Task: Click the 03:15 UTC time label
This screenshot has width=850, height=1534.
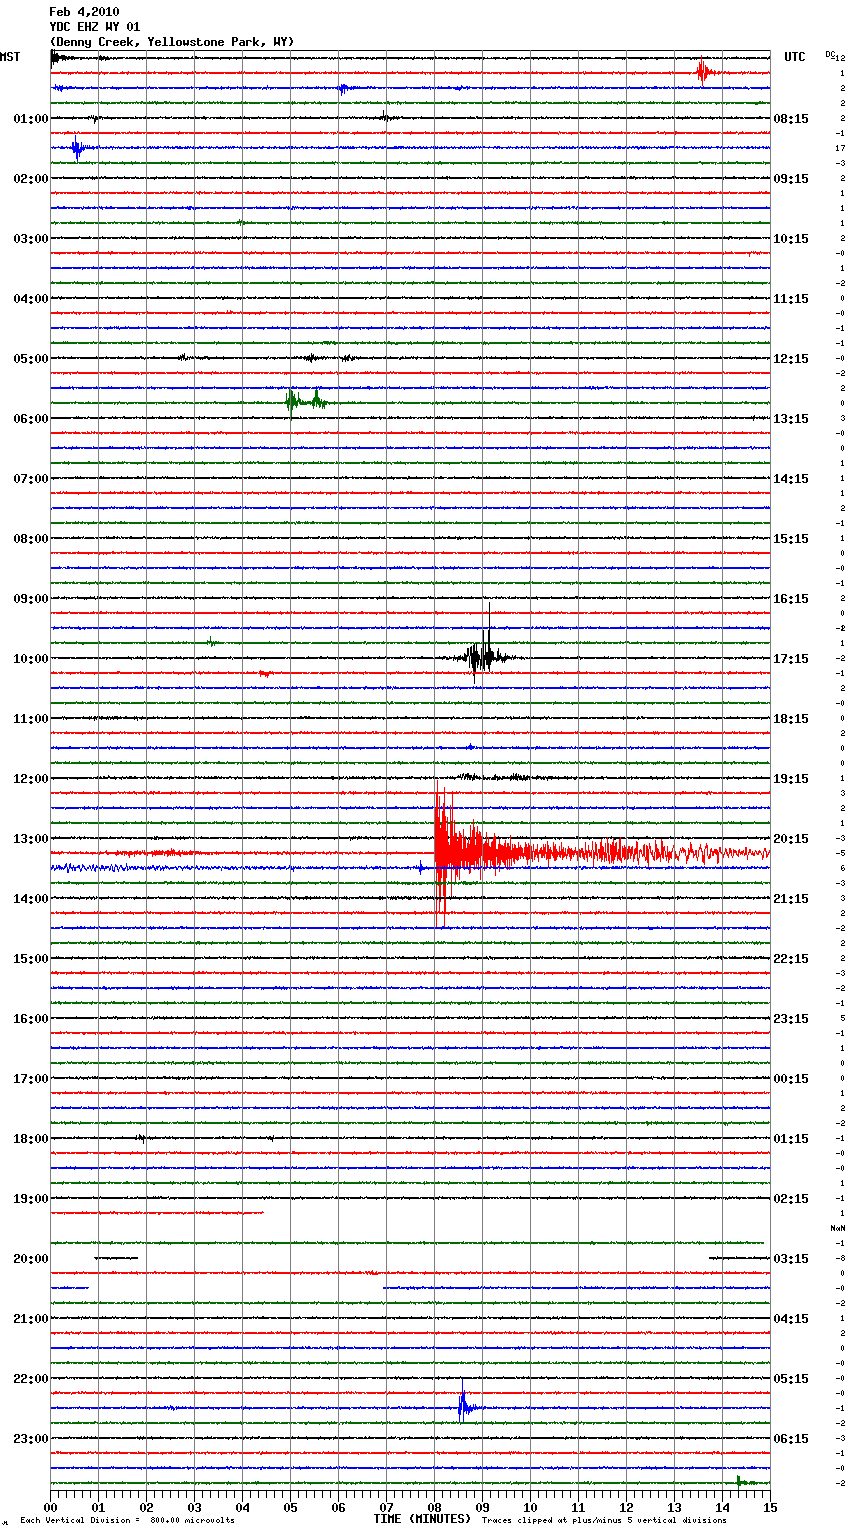Action: pyautogui.click(x=791, y=1259)
